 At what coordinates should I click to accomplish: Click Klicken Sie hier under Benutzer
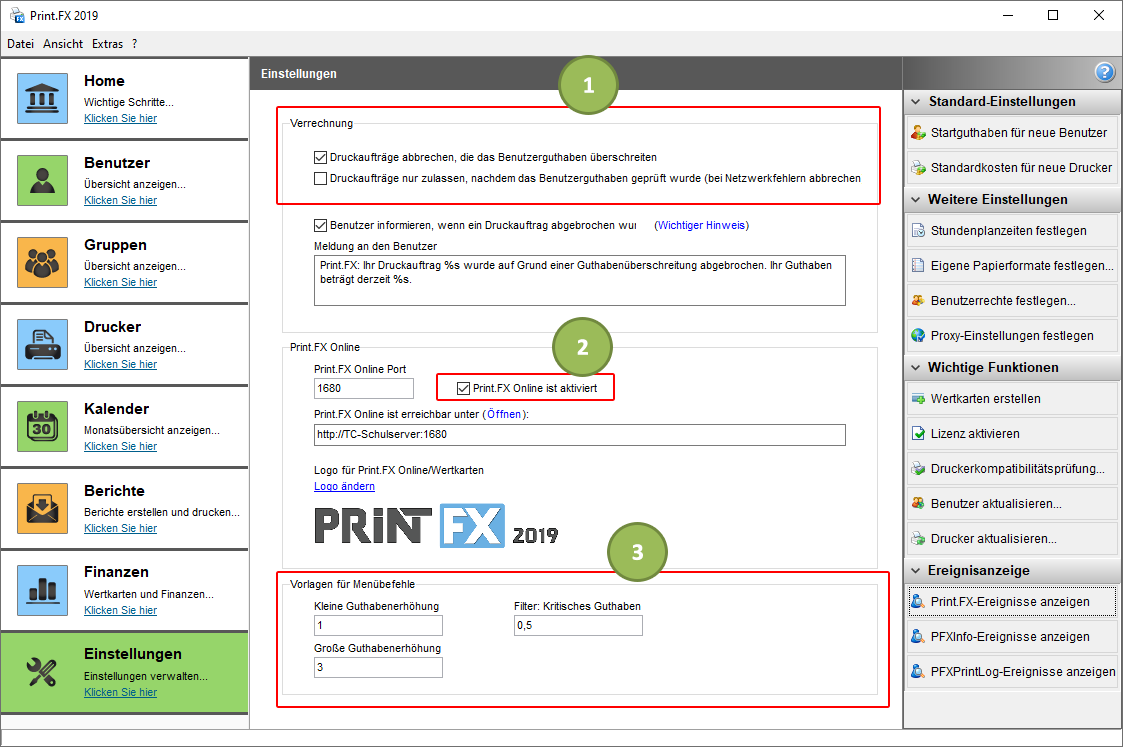[x=120, y=200]
